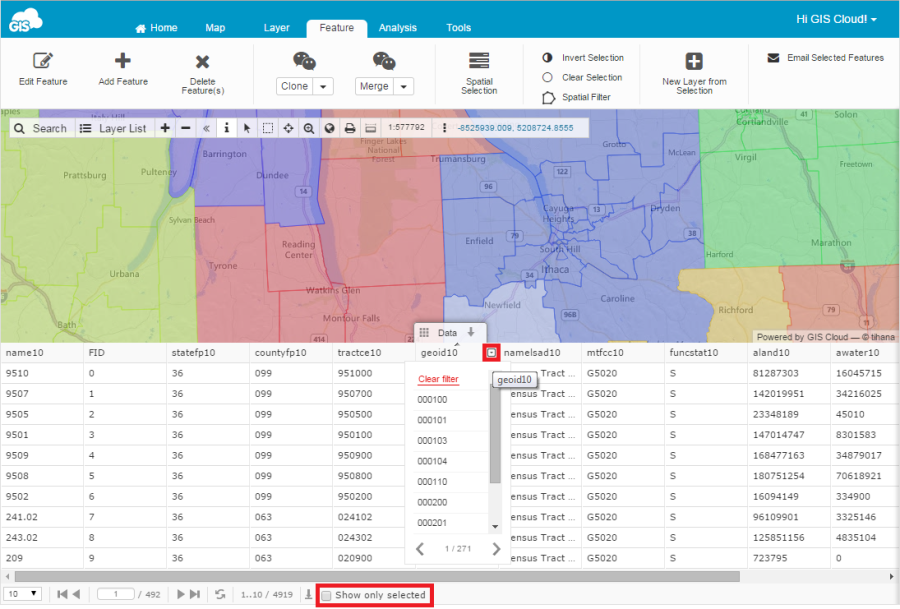Click the Add Feature plus icon
The height and width of the screenshot is (609, 900).
[123, 62]
